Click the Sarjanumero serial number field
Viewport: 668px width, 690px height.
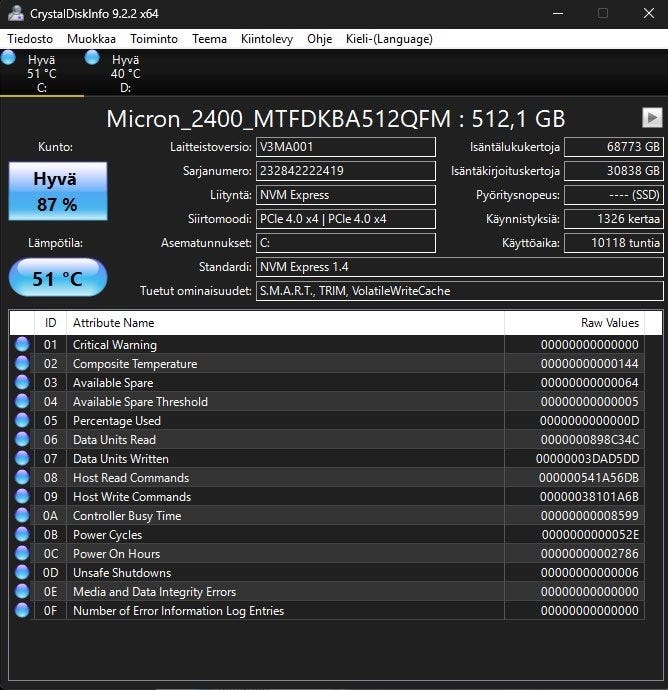[346, 171]
